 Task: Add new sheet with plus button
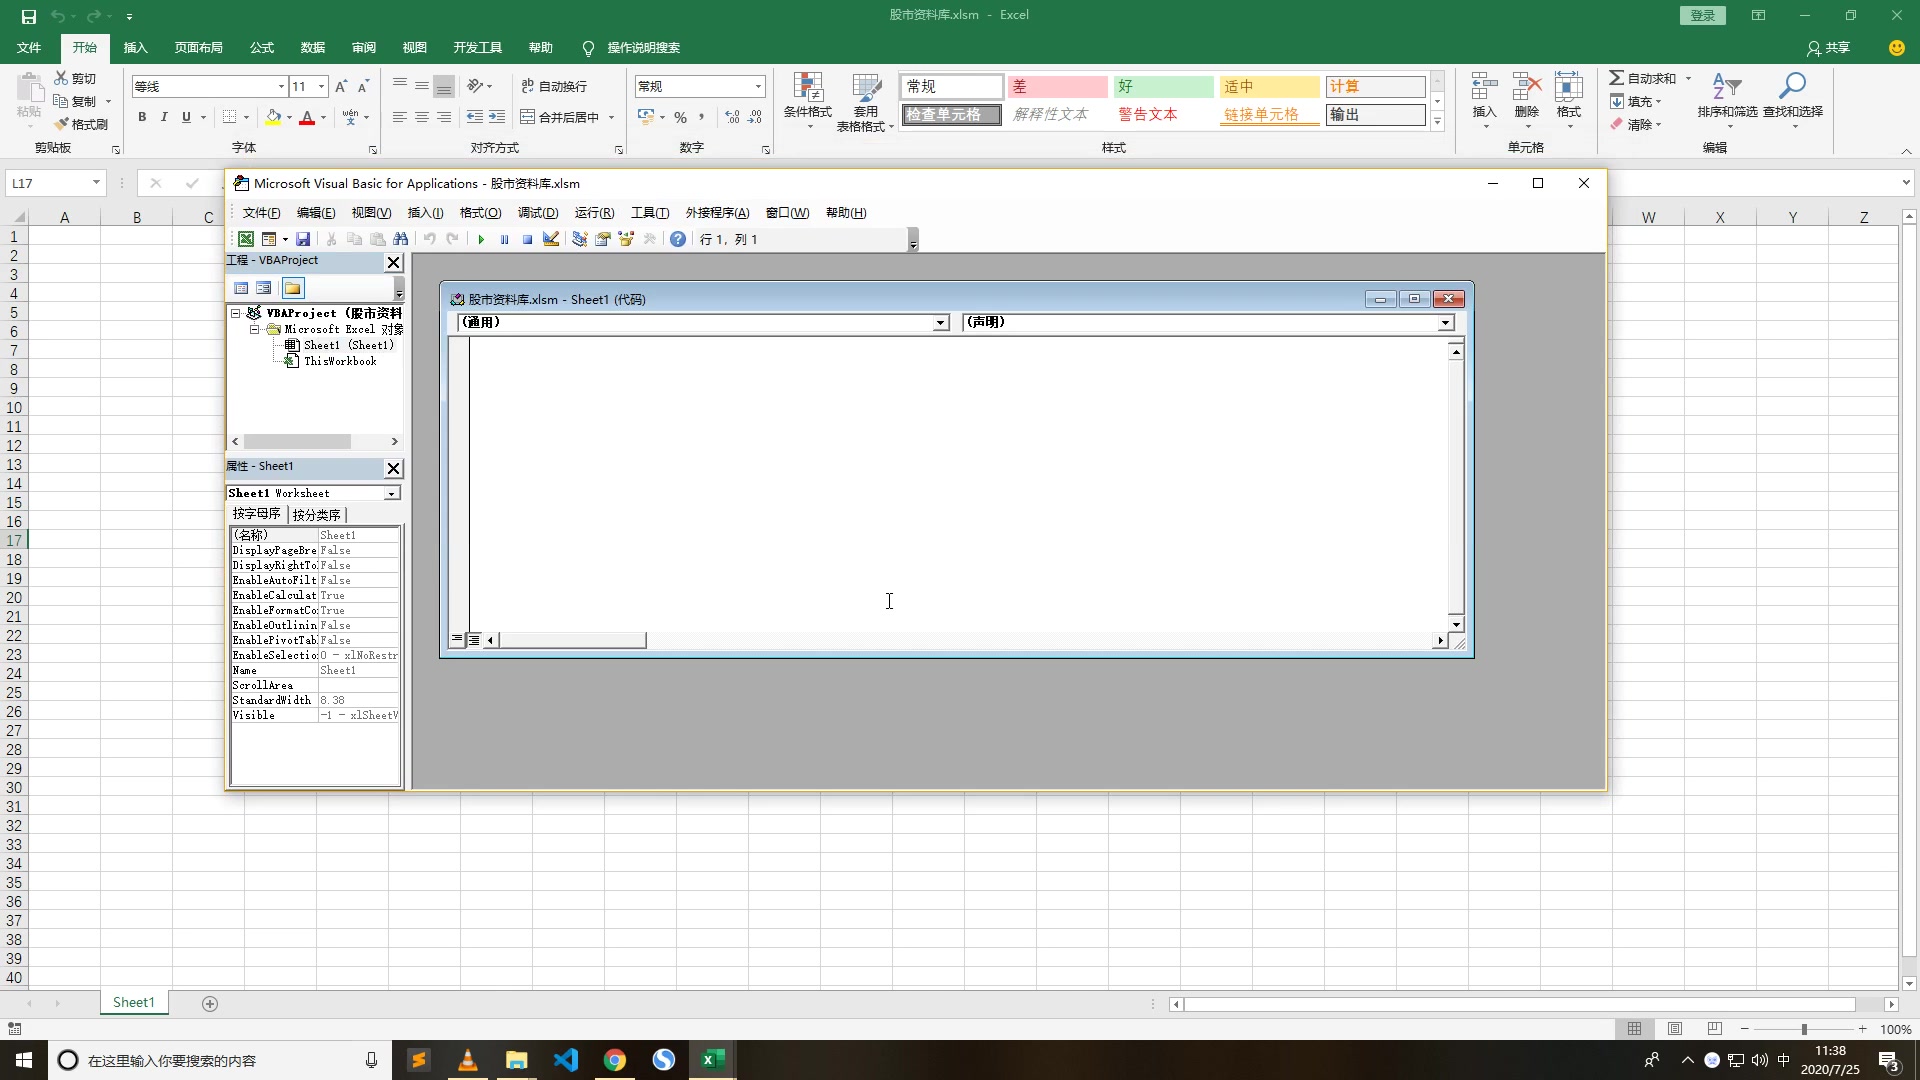(x=210, y=1003)
